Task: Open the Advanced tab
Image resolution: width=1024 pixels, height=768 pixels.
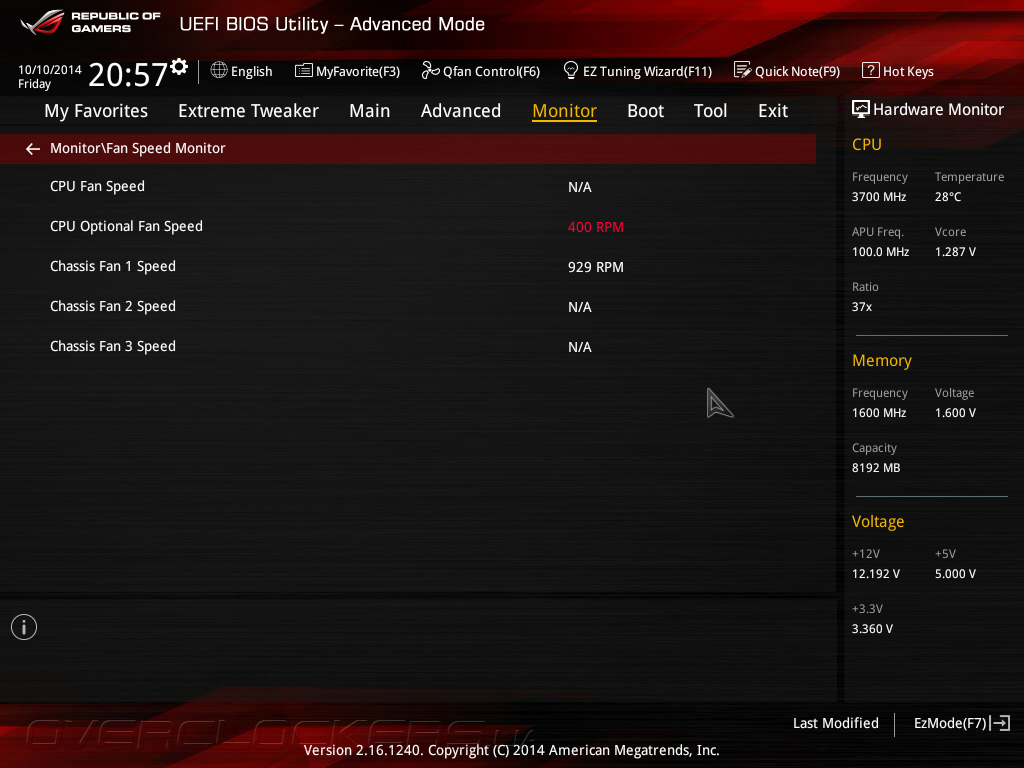Action: point(461,111)
